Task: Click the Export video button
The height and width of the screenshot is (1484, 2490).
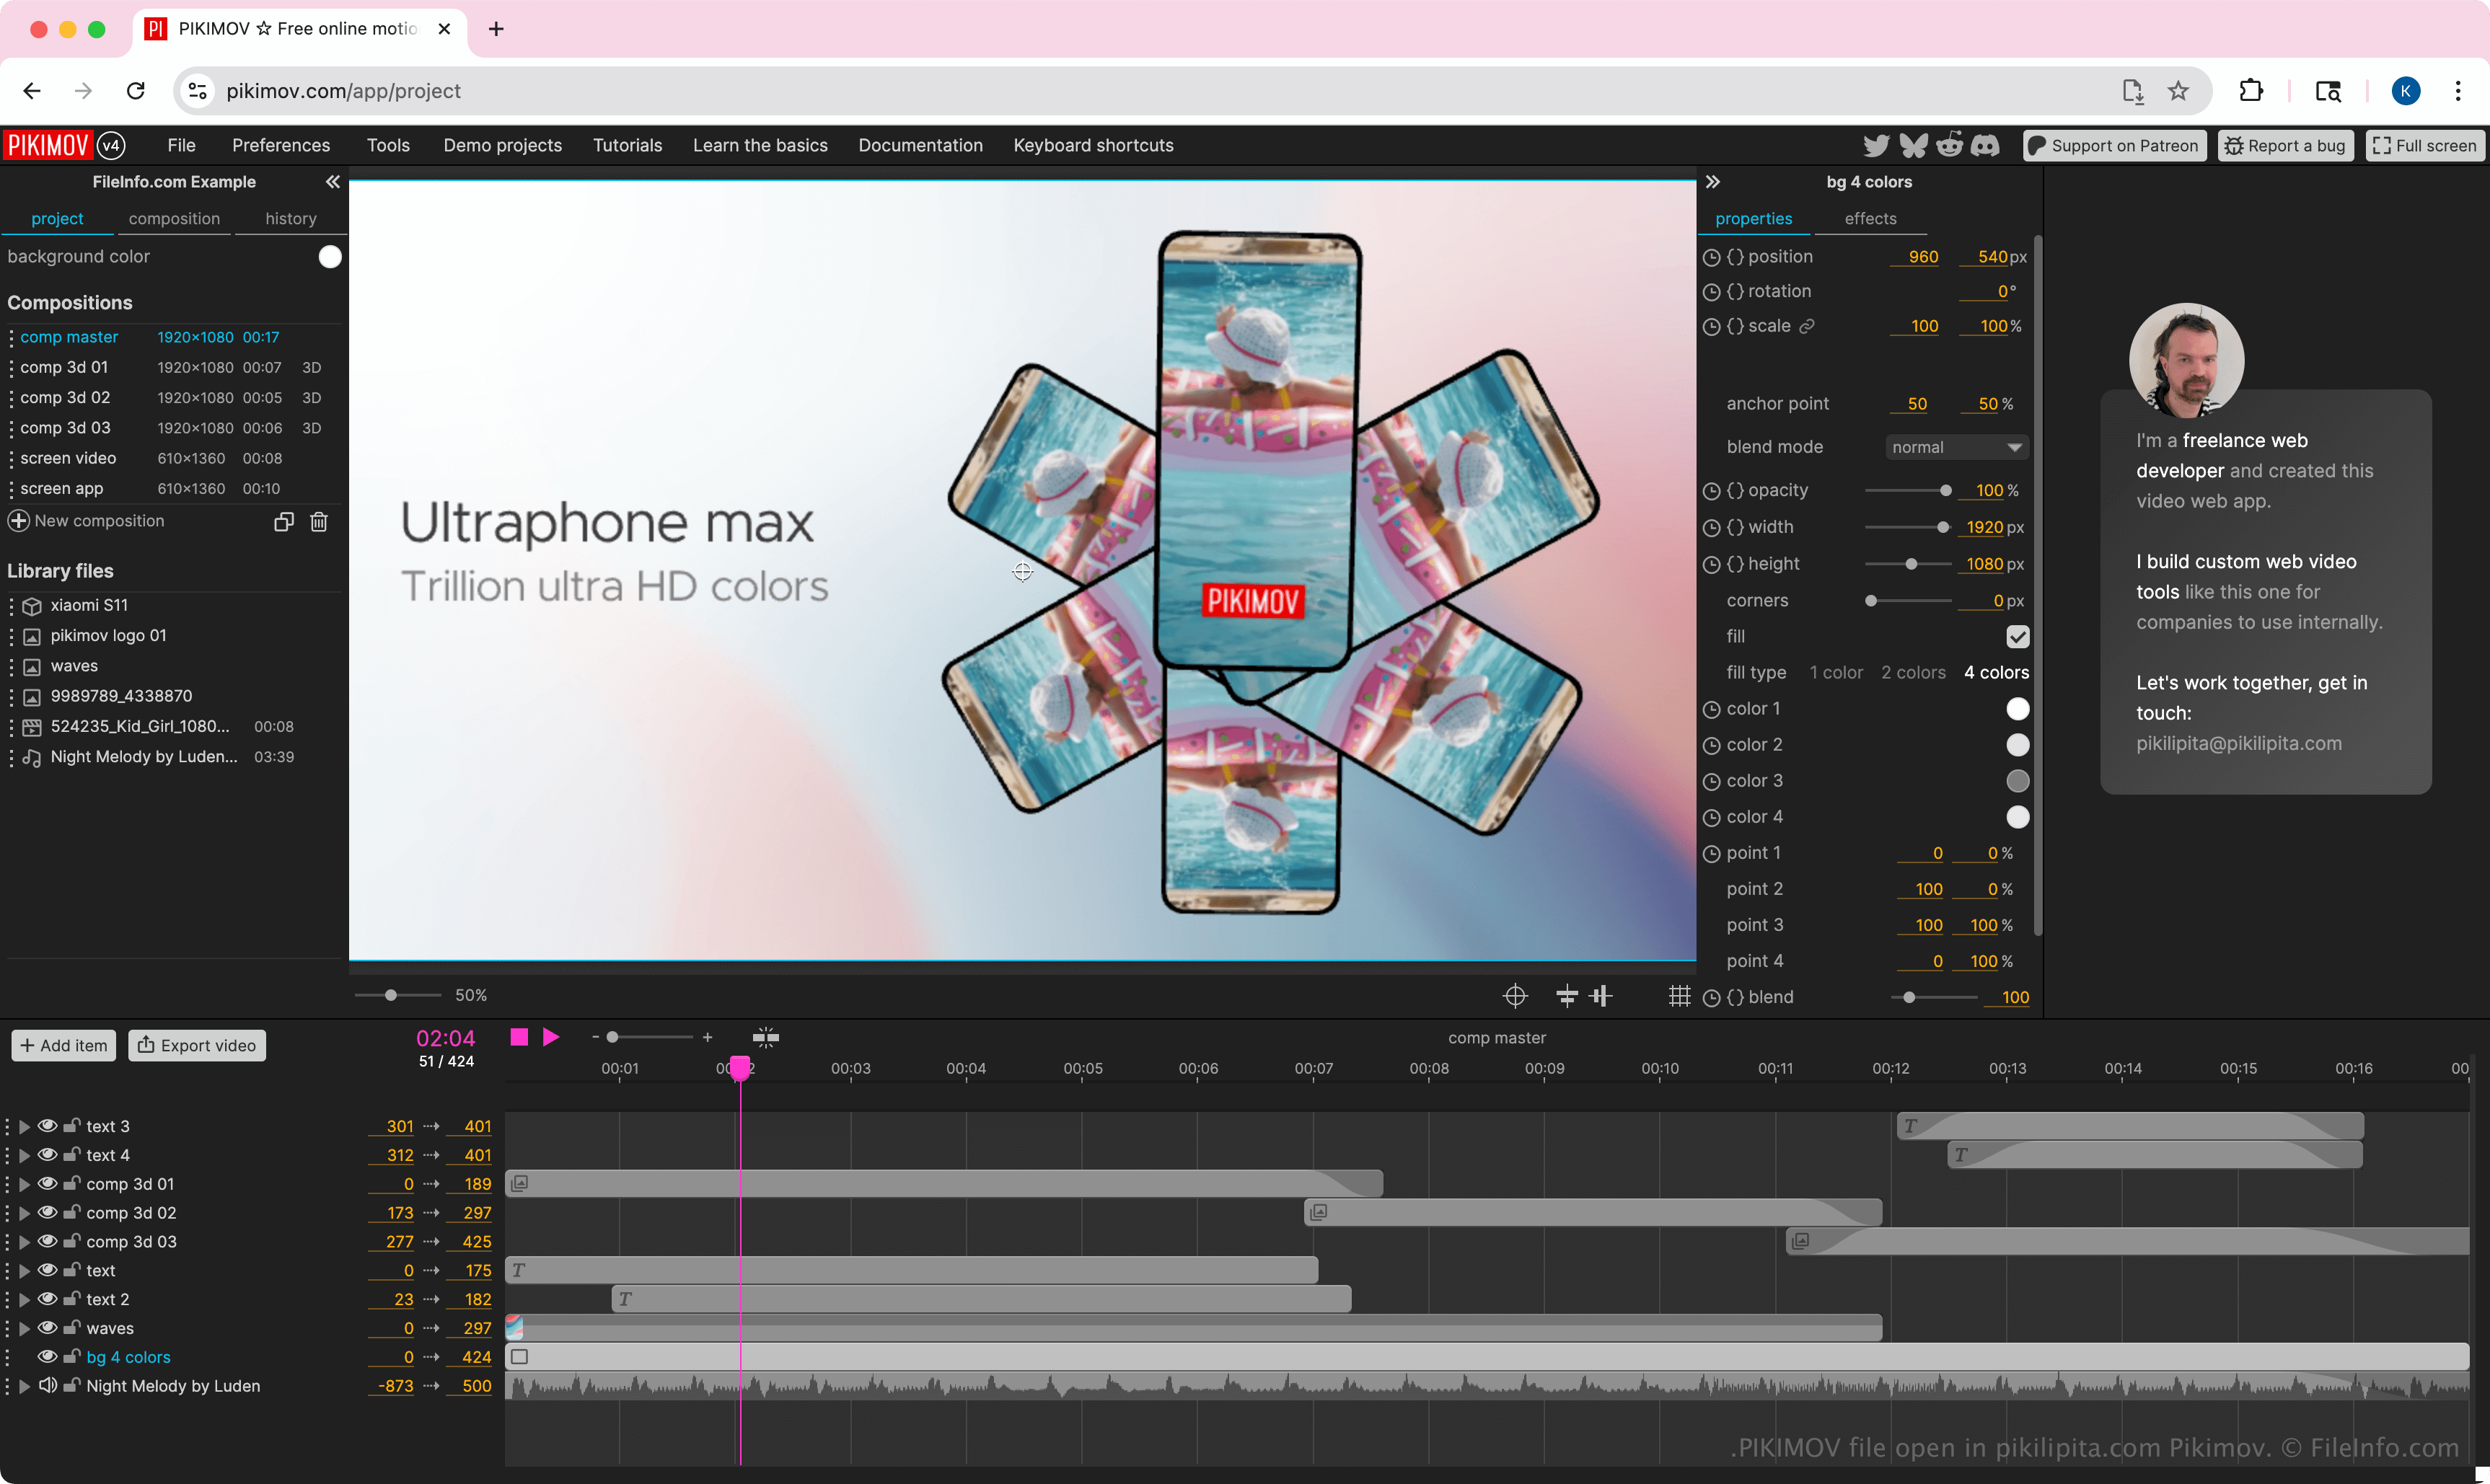Action: tap(197, 1046)
